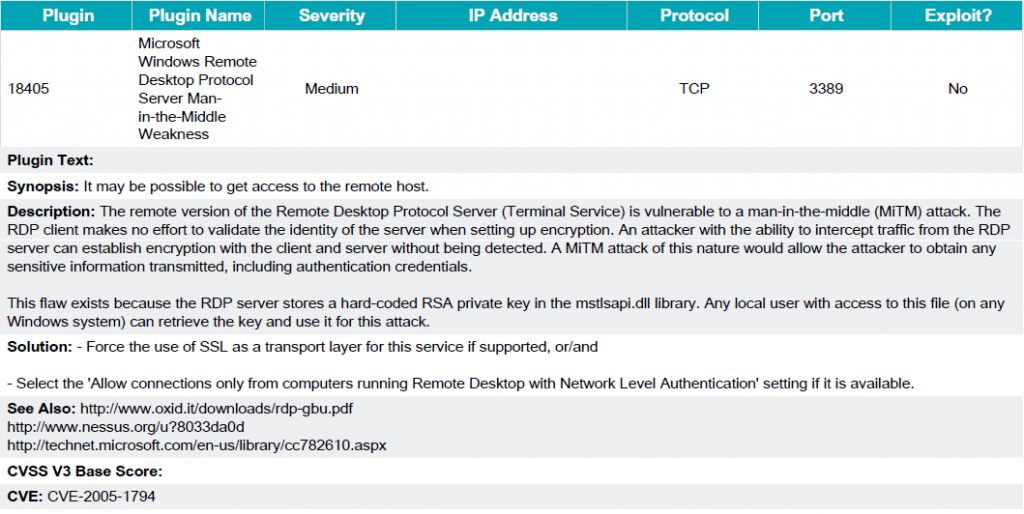Click the CVSS V3 Base Score label

pos(85,471)
